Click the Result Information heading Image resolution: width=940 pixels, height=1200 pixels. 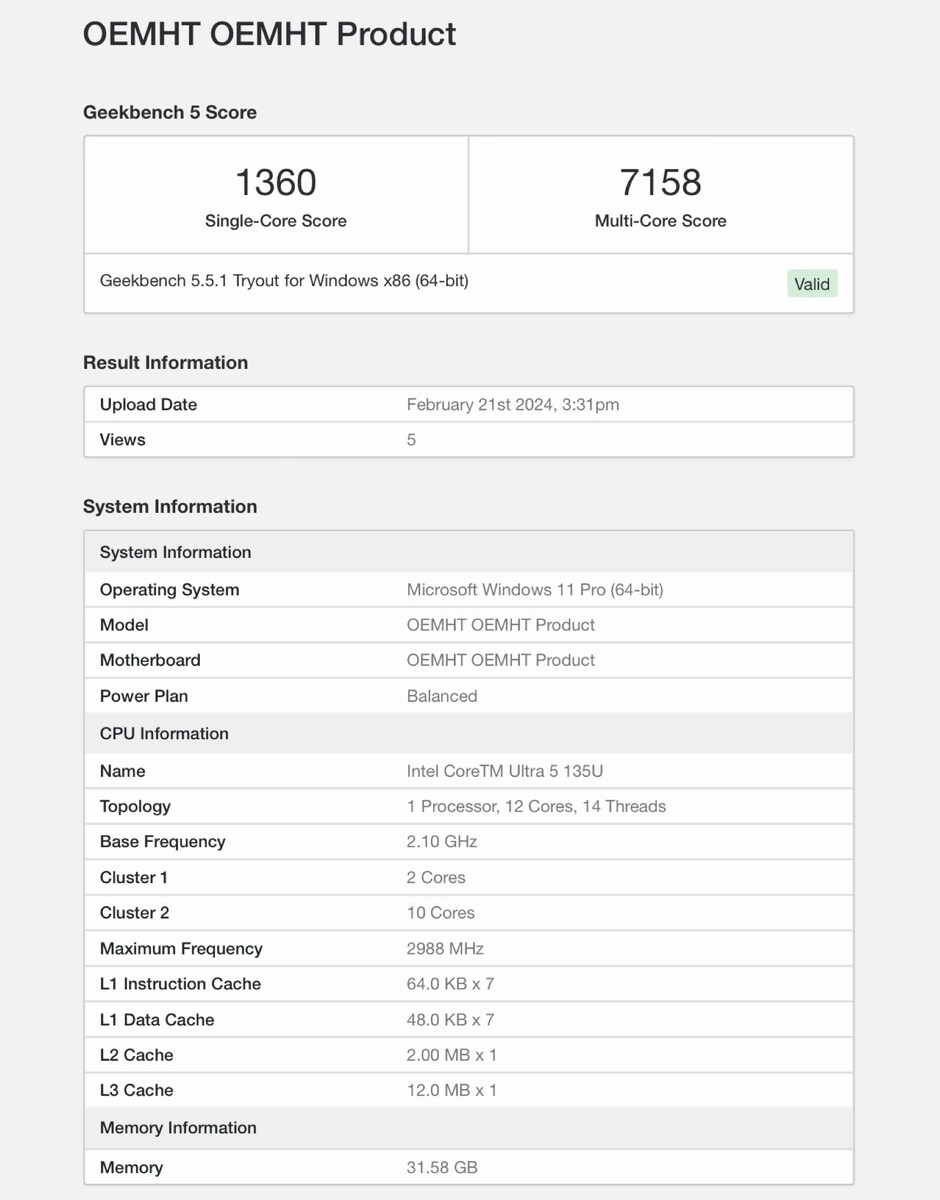(x=165, y=362)
